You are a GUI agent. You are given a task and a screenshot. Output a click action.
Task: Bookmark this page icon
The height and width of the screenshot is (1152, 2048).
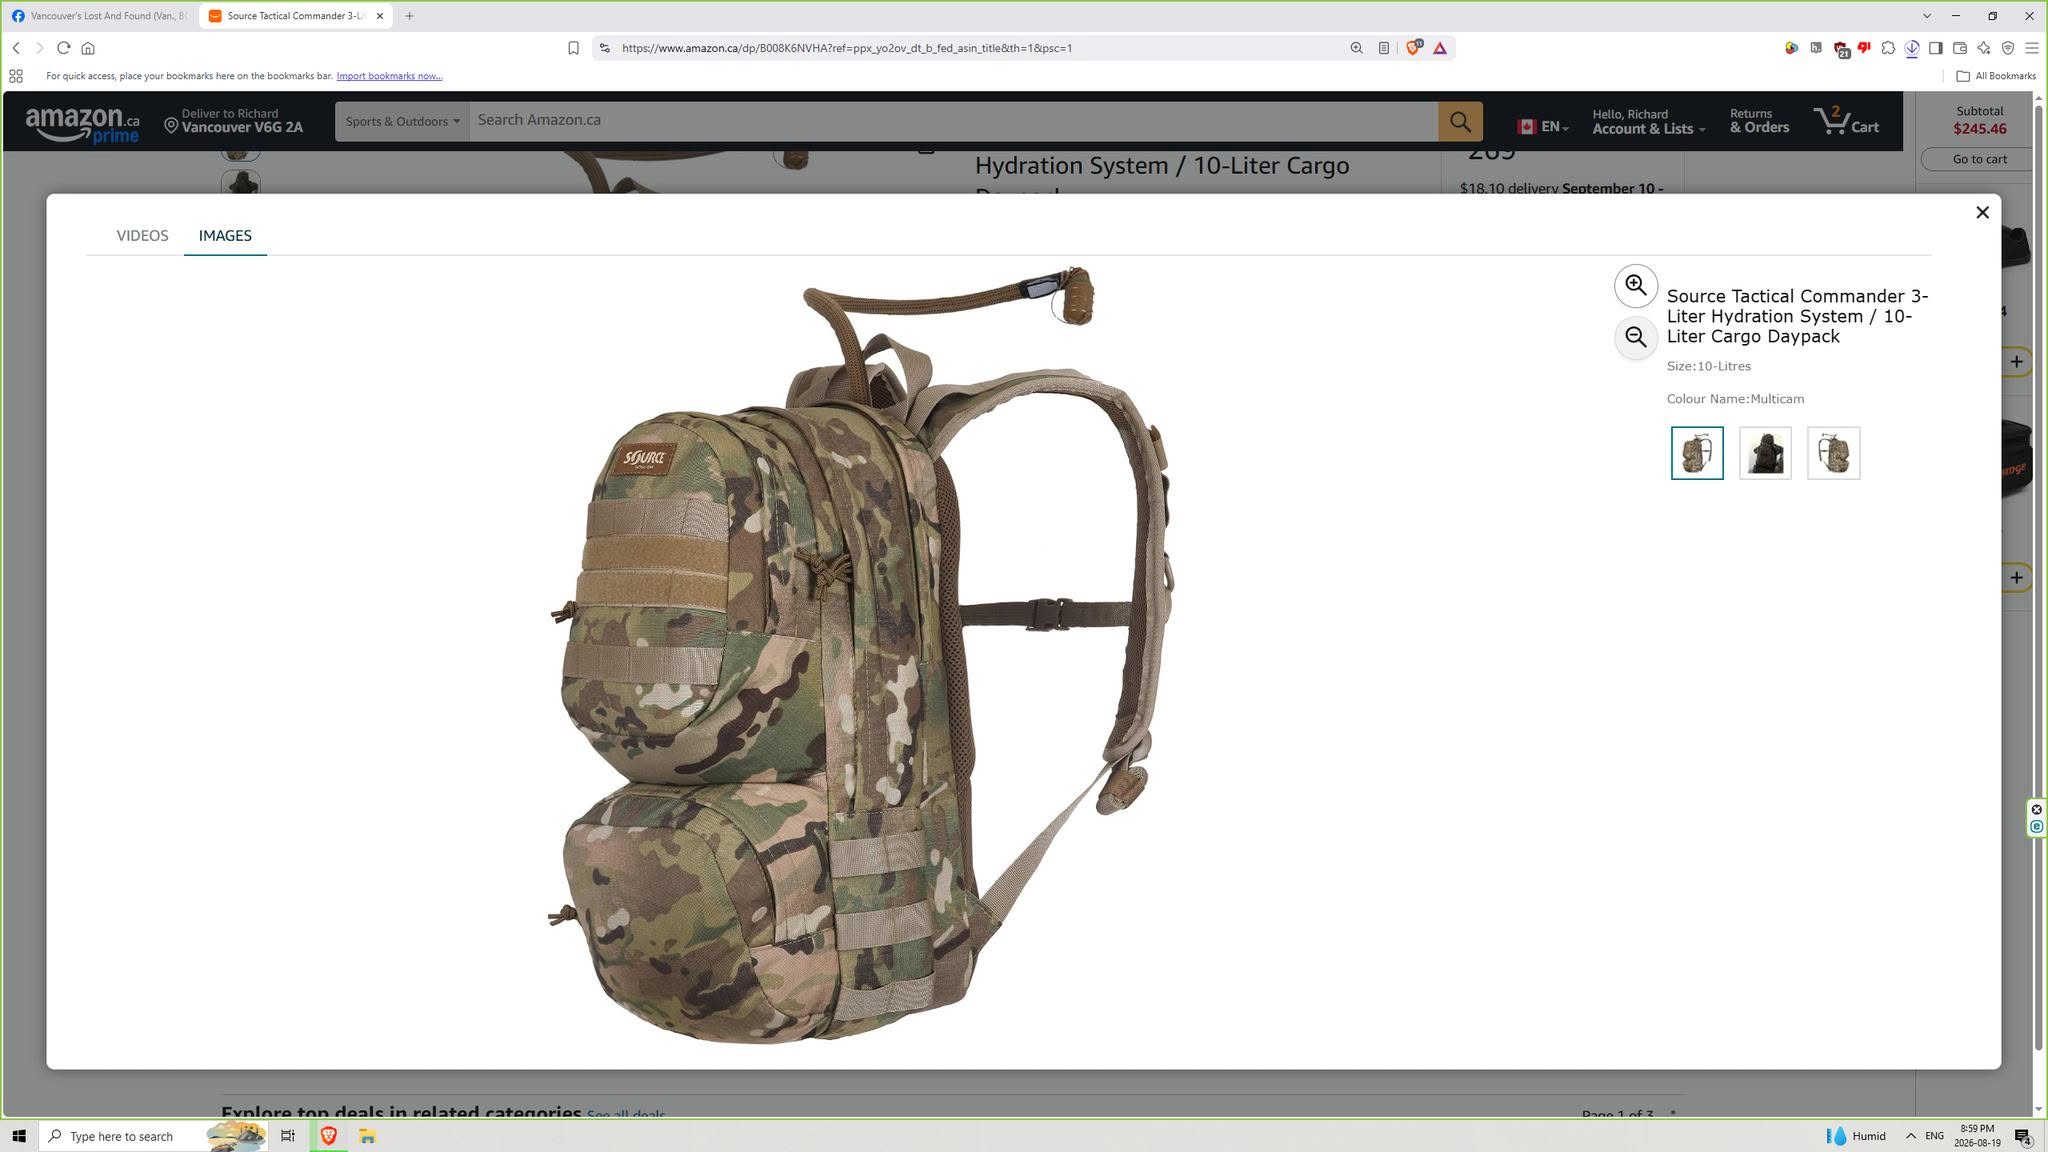(573, 48)
